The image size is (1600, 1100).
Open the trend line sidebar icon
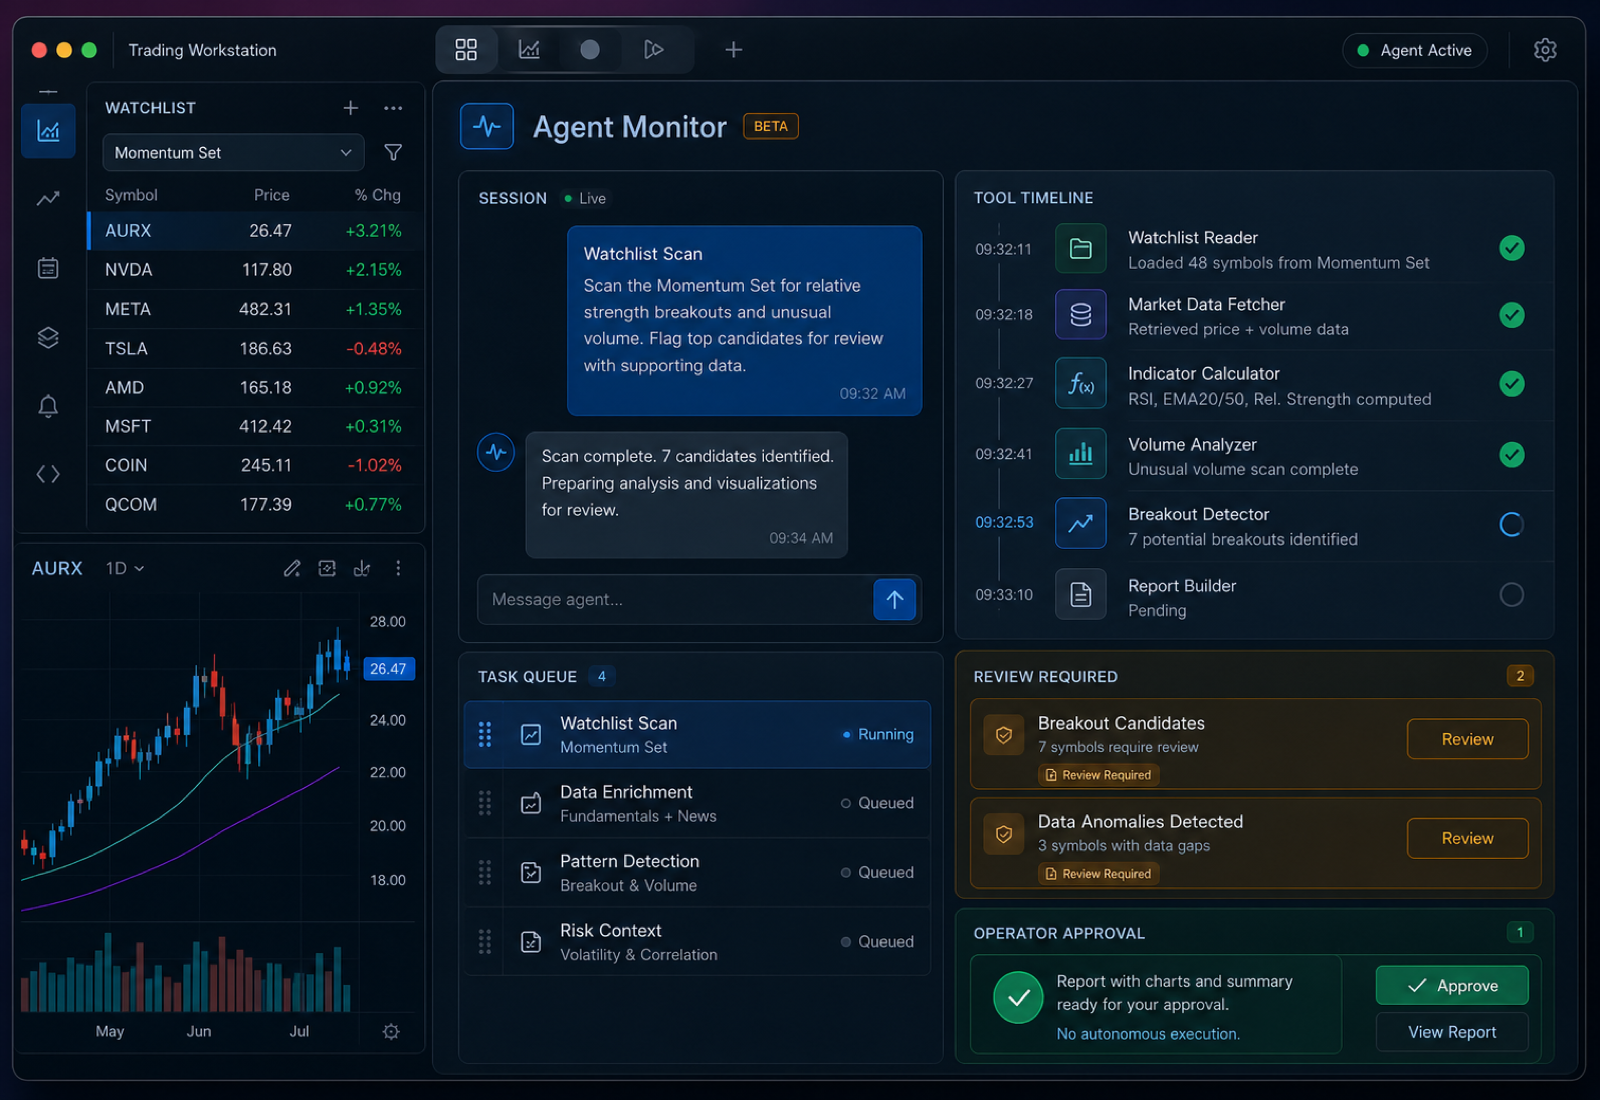(x=48, y=199)
